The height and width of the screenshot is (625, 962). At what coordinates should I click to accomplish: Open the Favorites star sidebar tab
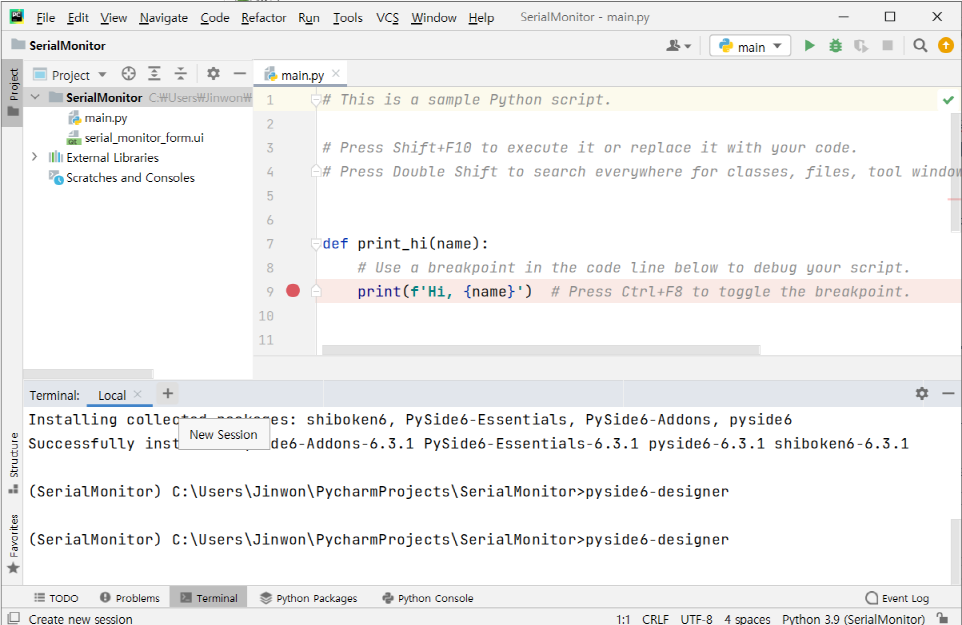coord(13,545)
